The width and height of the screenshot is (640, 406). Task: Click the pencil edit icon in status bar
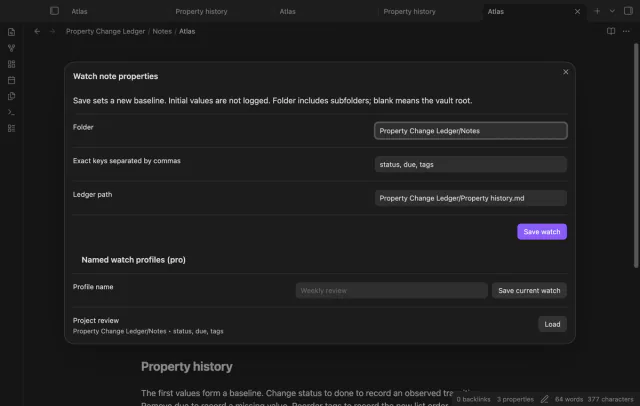[544, 399]
